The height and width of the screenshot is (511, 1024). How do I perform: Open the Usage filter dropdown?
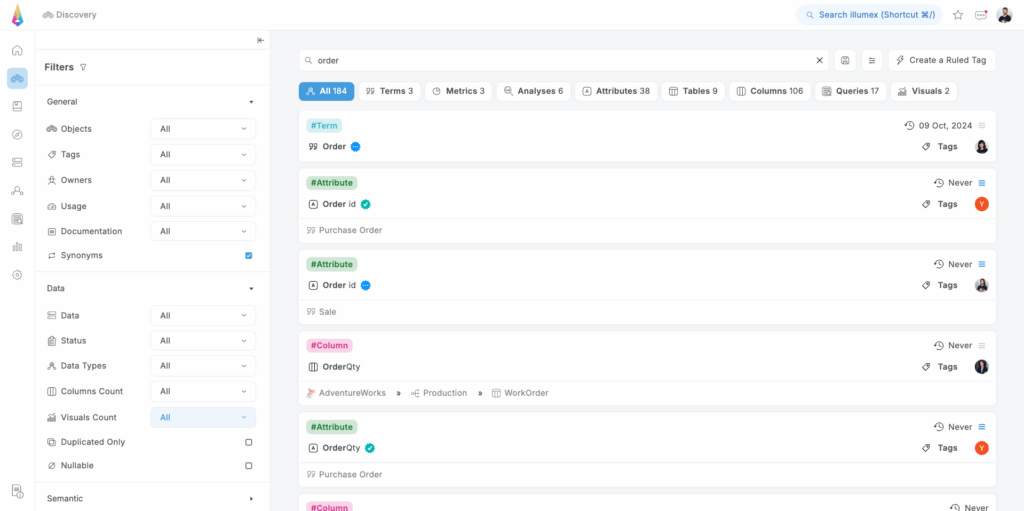click(203, 206)
